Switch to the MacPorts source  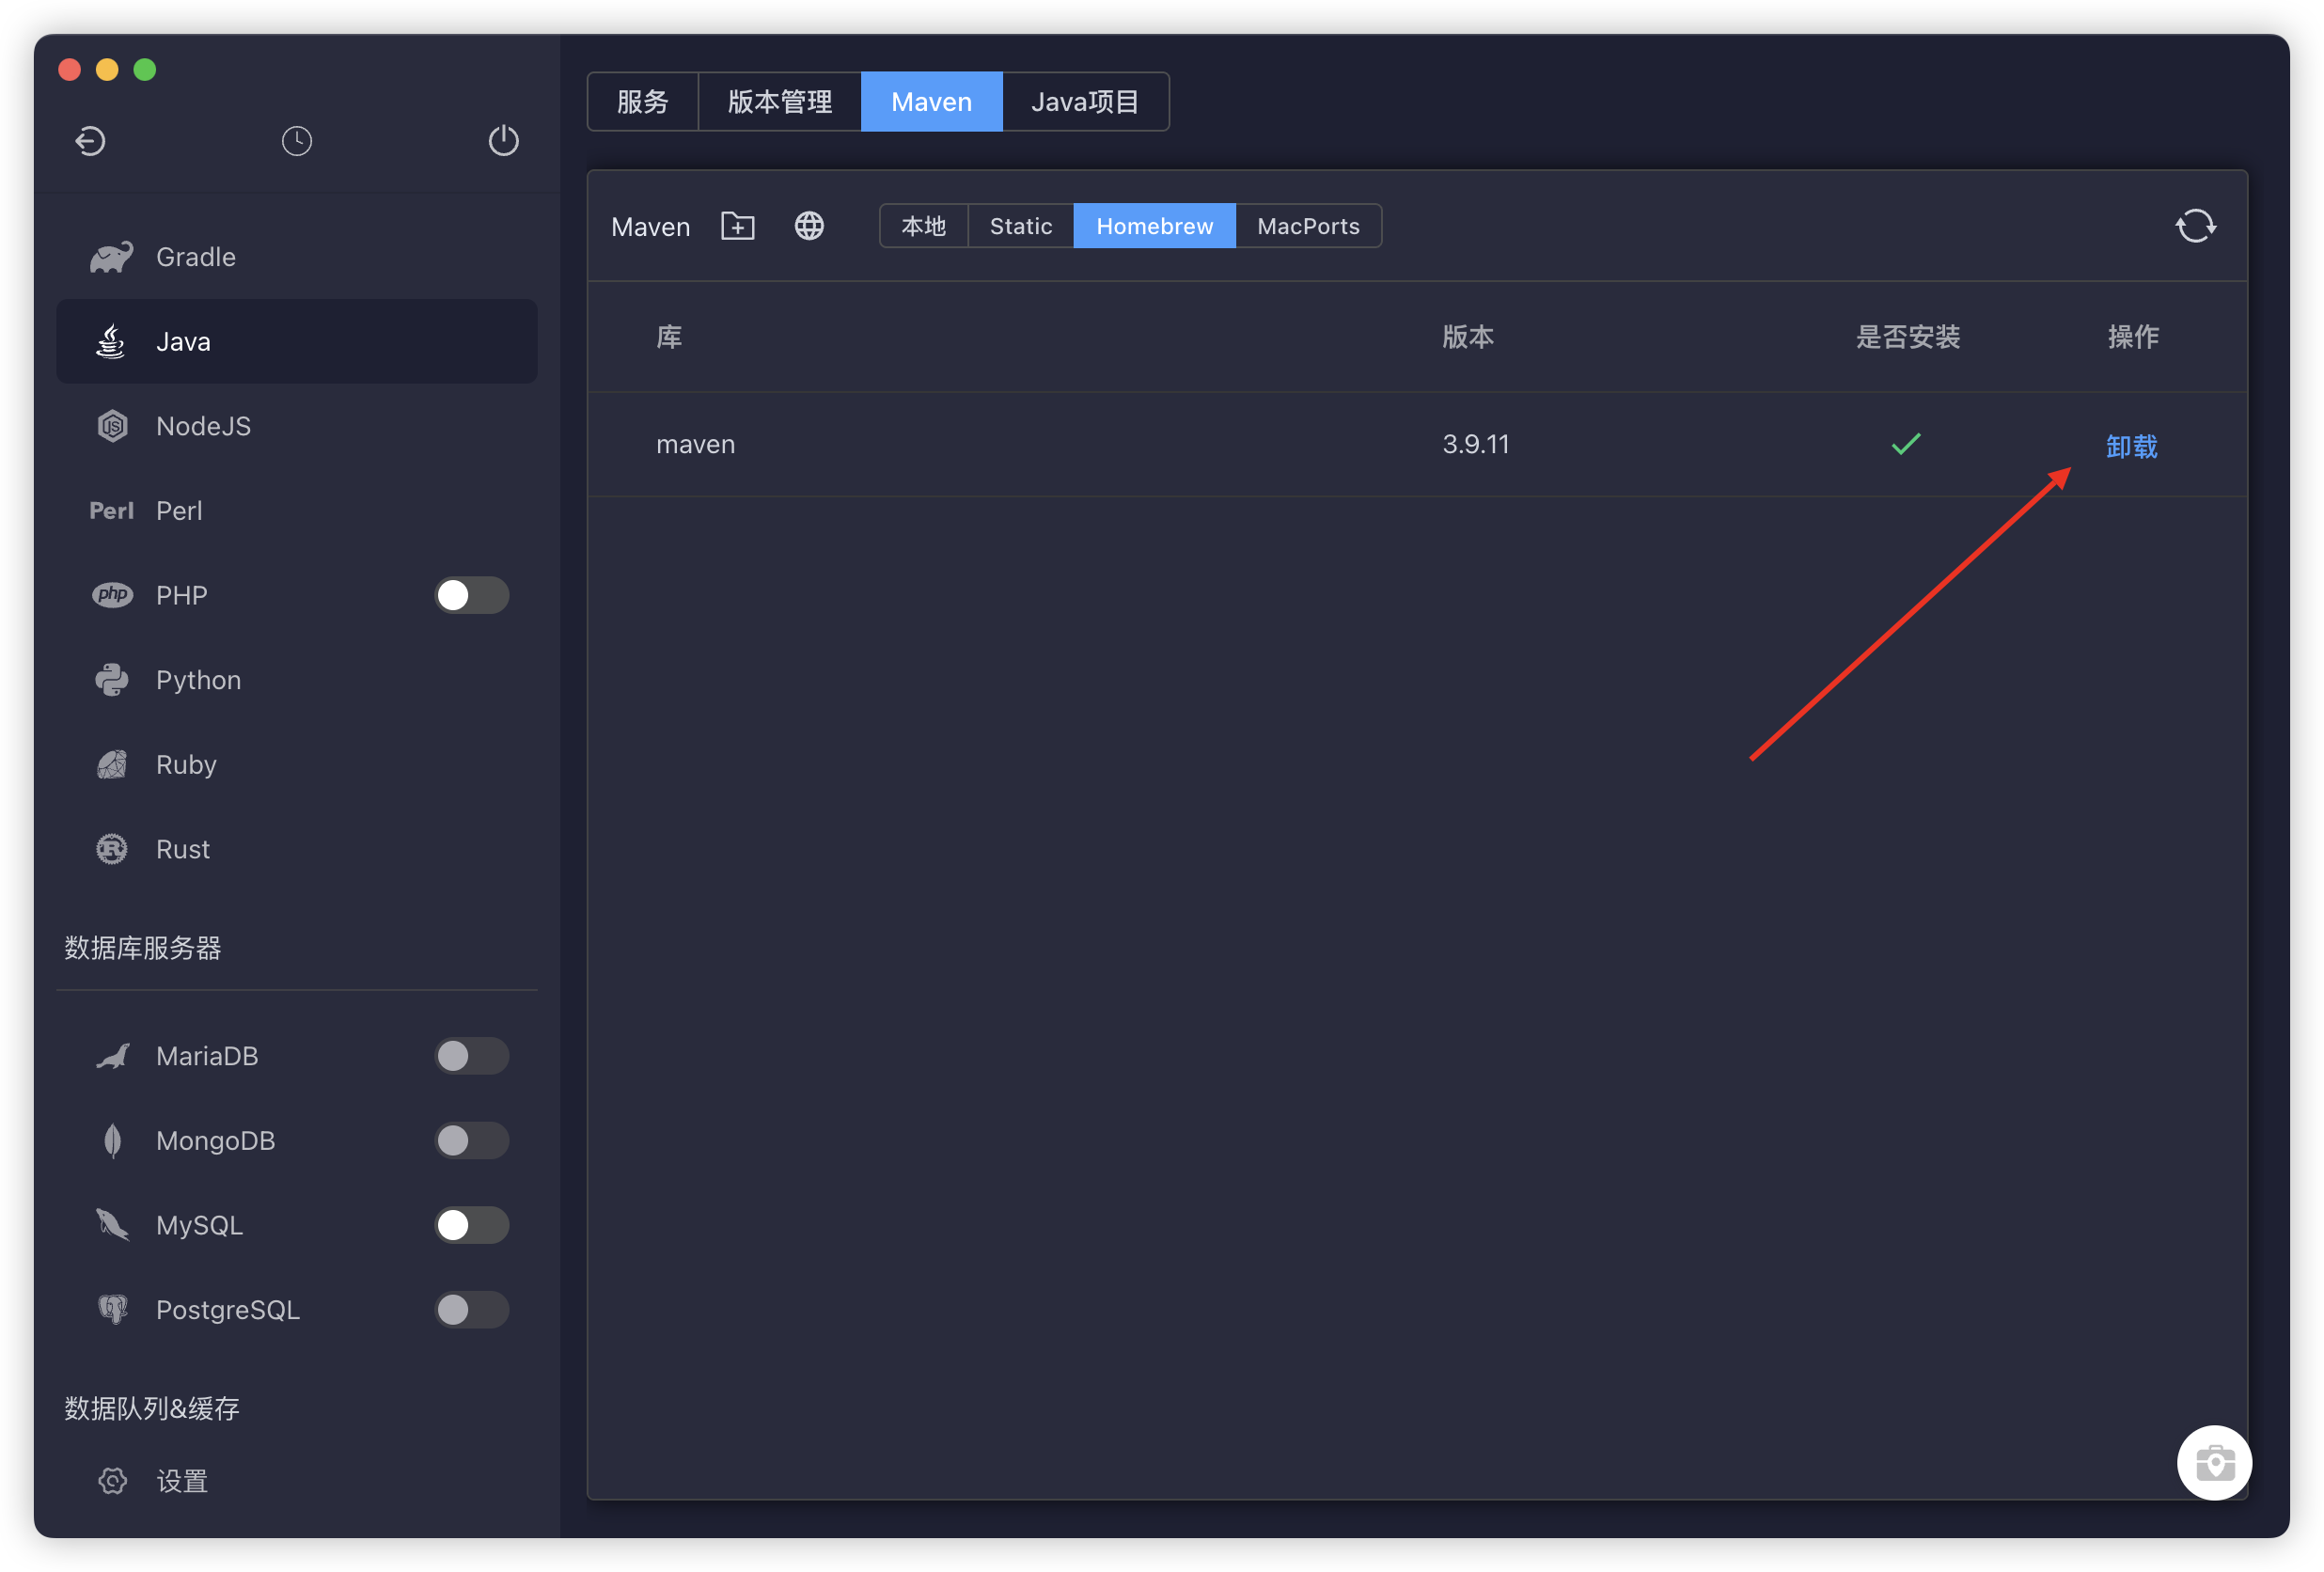tap(1308, 226)
